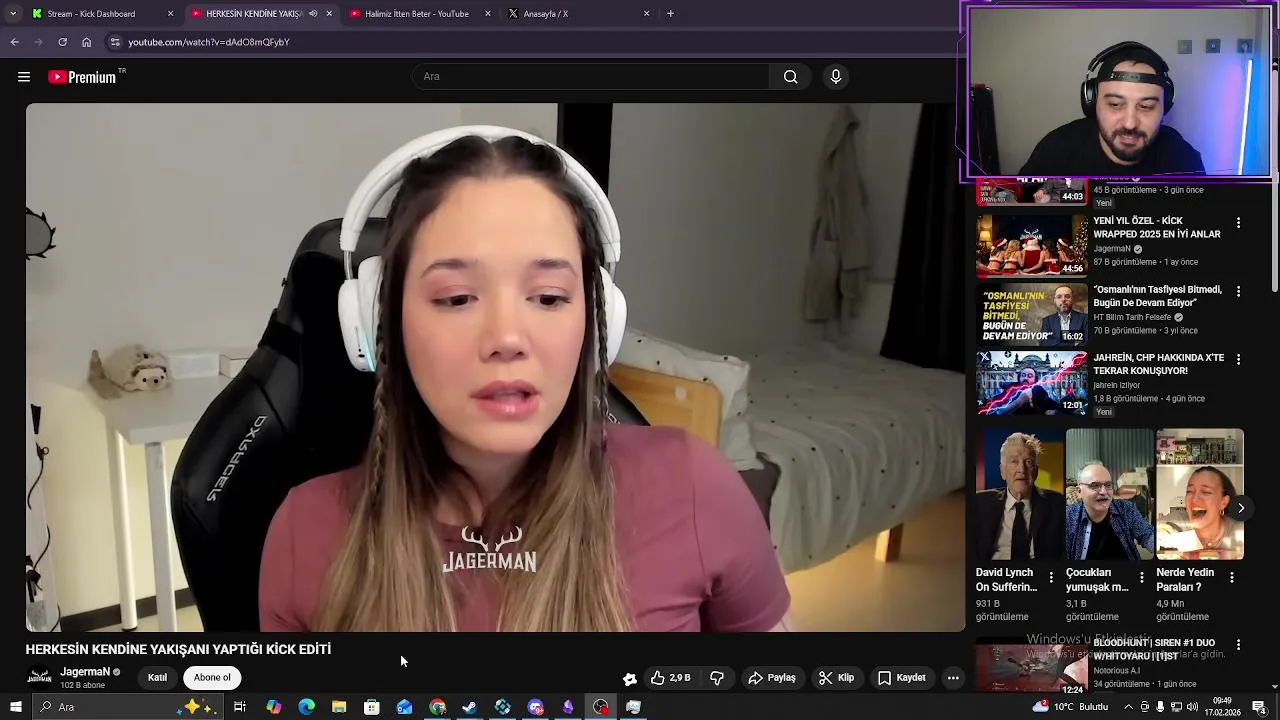Launch Copilot from taskbar
The image size is (1280, 720).
click(x=273, y=707)
